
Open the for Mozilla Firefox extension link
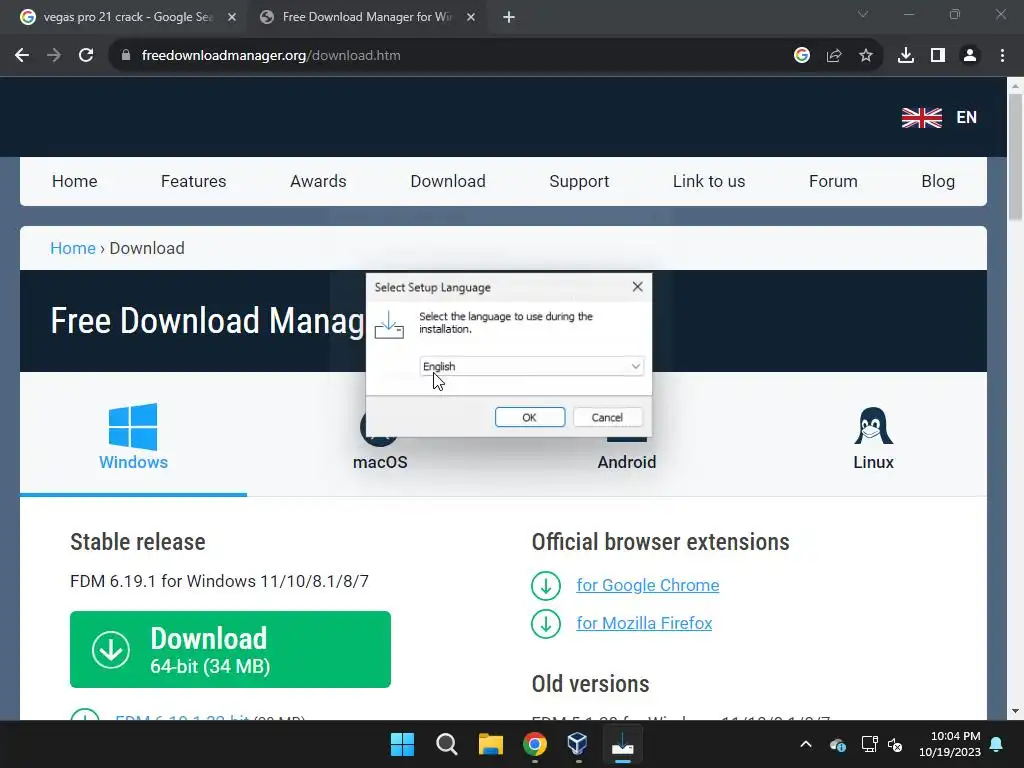(644, 623)
